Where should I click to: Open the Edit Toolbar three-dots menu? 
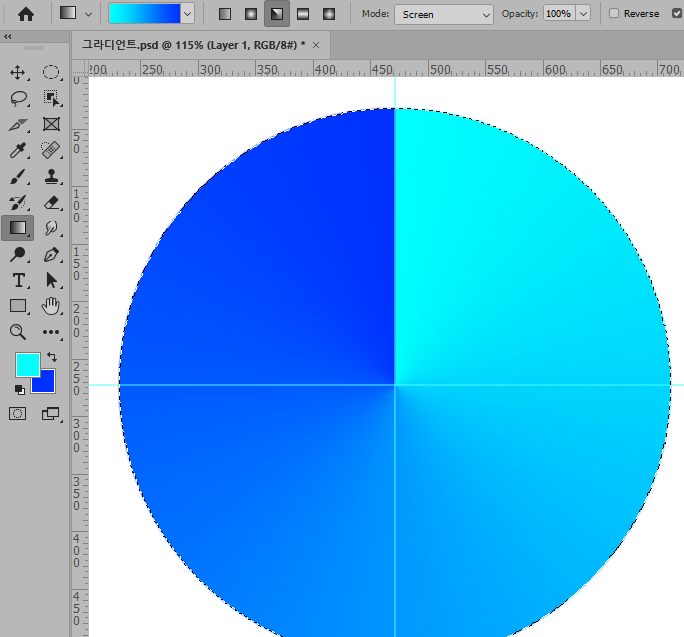click(x=51, y=332)
